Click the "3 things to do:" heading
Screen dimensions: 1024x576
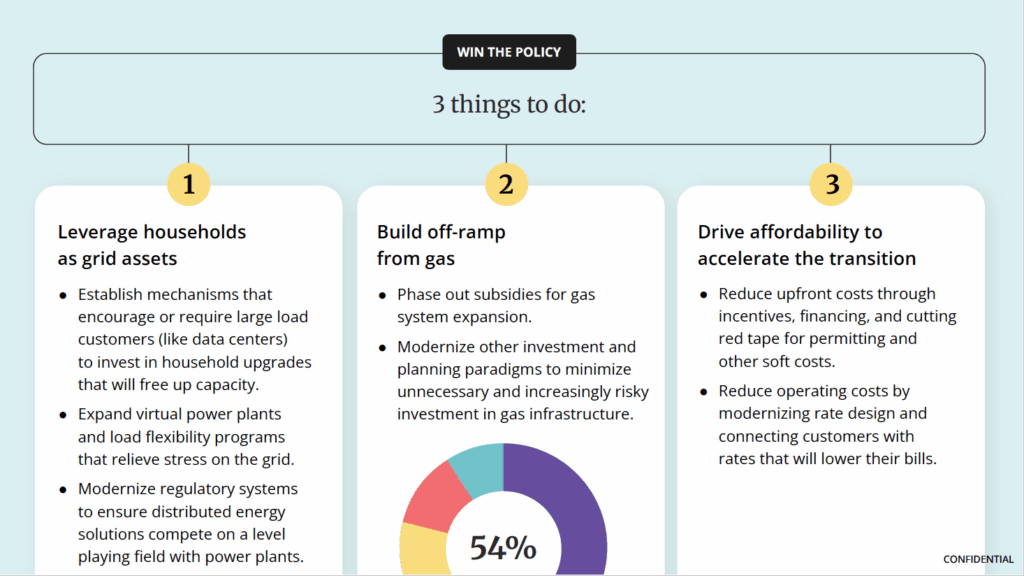[x=509, y=104]
